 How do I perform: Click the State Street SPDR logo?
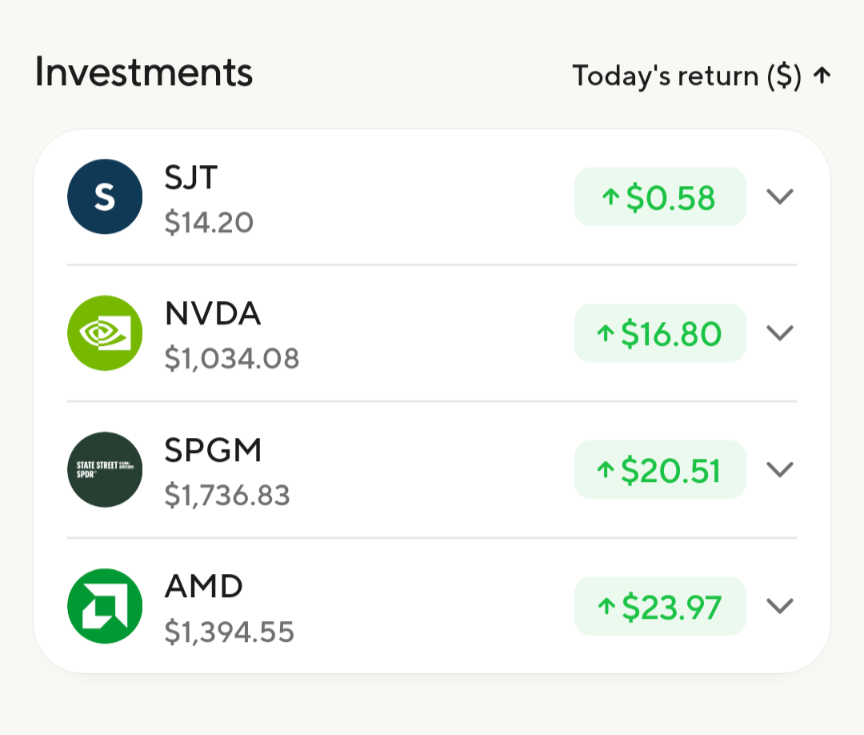(x=104, y=469)
